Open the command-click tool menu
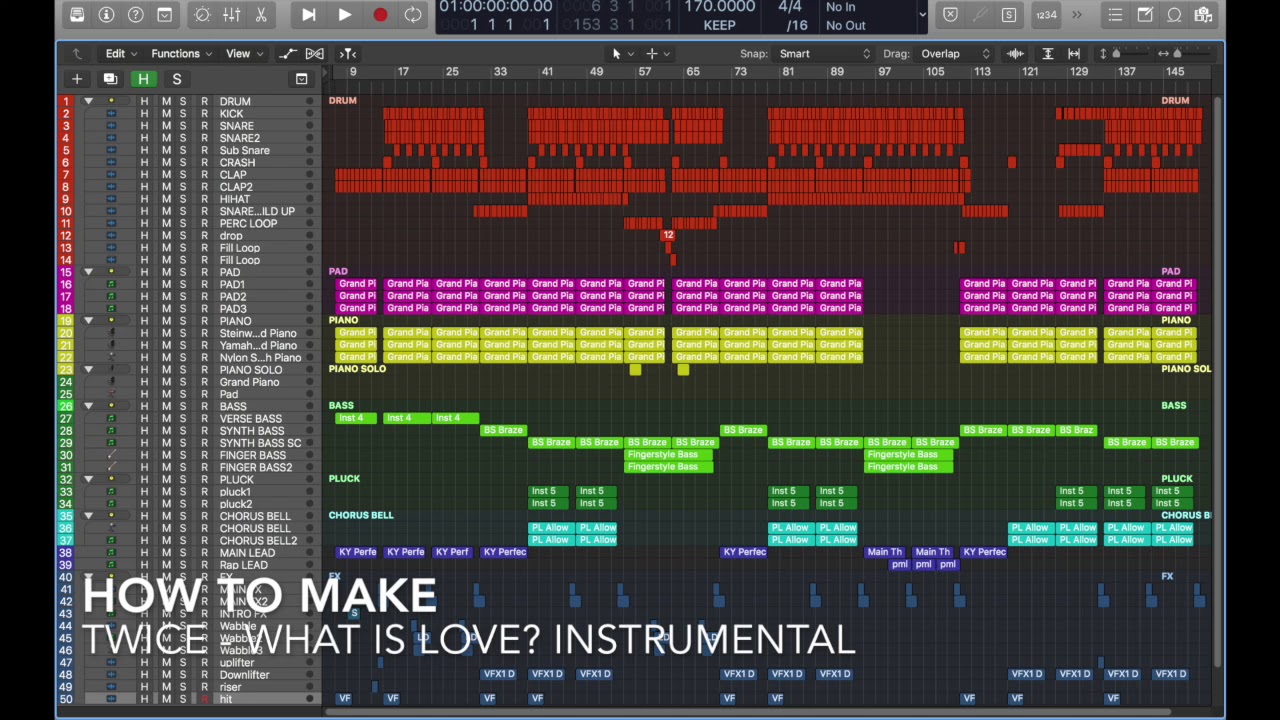The height and width of the screenshot is (720, 1280). pos(657,54)
